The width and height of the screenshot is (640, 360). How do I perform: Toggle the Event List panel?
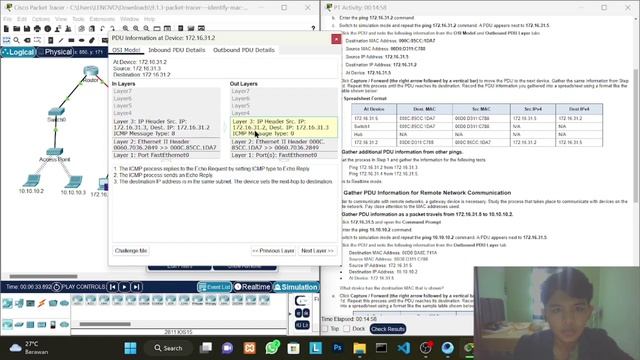coord(215,287)
